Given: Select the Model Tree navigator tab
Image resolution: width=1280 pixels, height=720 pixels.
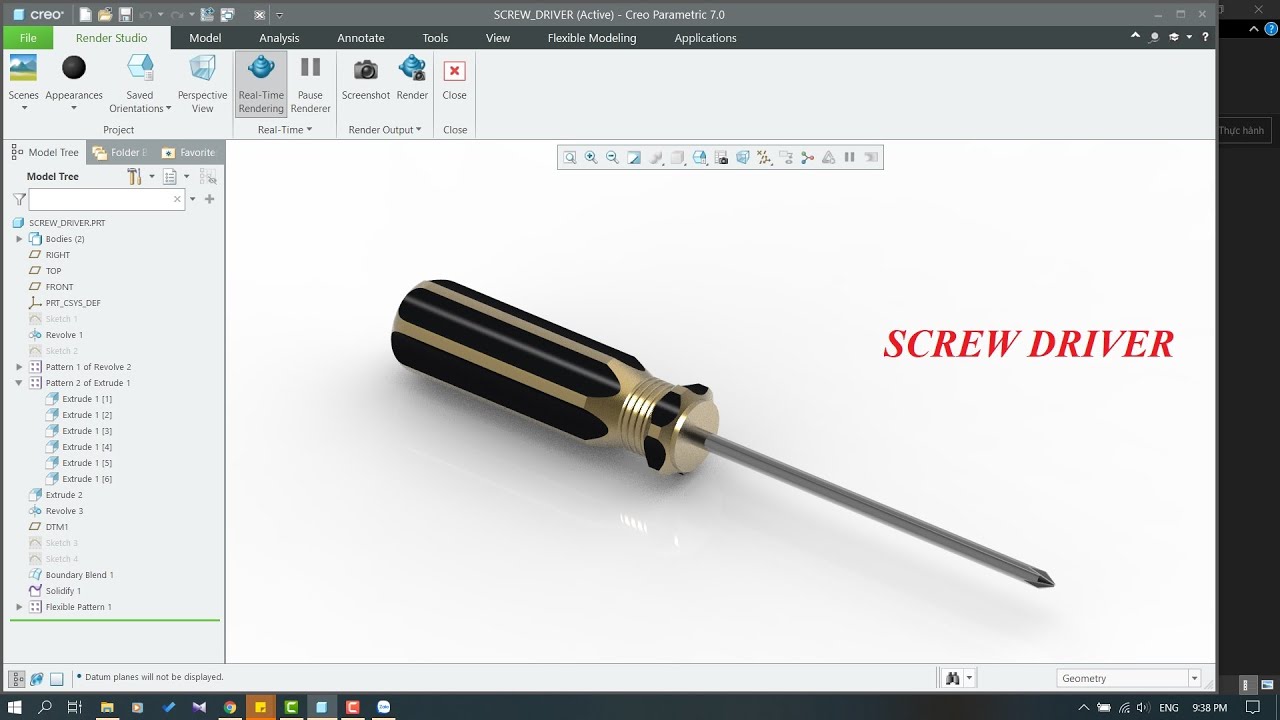Looking at the screenshot, I should click(45, 152).
